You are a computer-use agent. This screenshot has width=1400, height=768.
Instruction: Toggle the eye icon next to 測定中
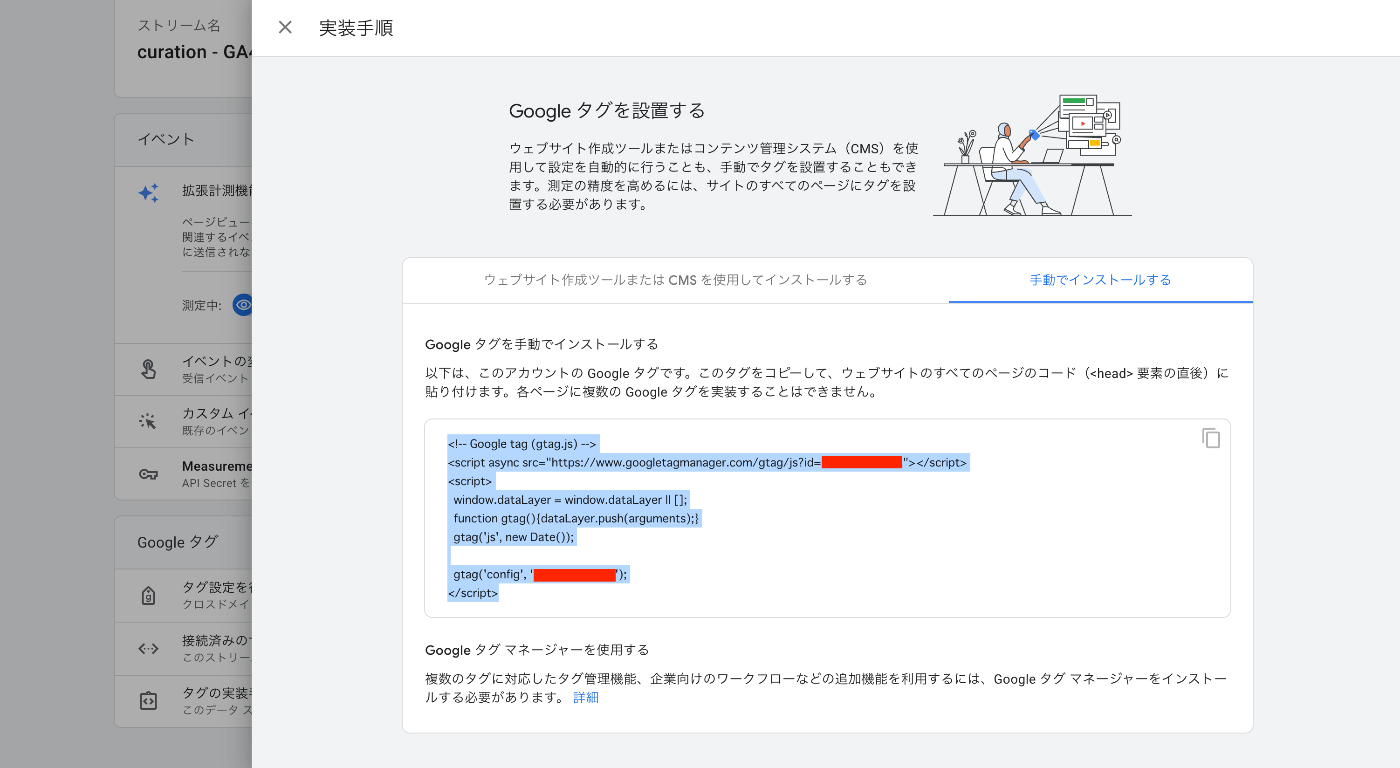click(242, 305)
